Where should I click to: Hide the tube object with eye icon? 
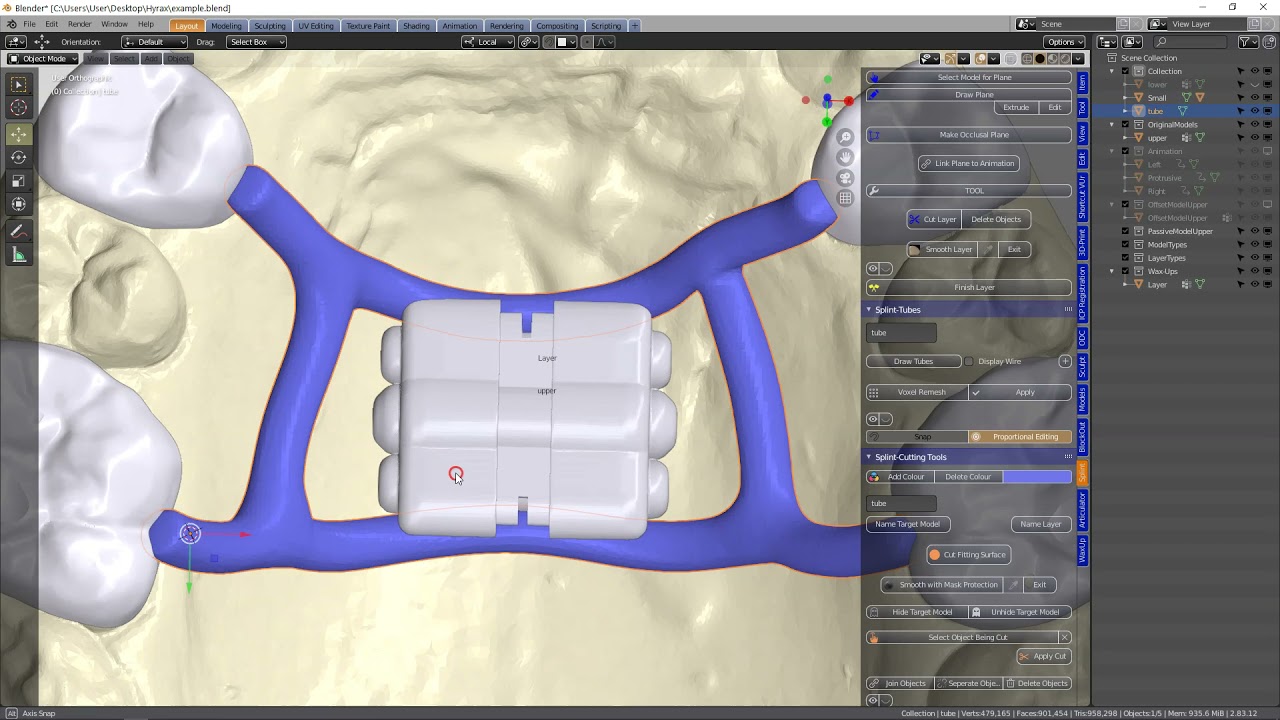[1254, 111]
